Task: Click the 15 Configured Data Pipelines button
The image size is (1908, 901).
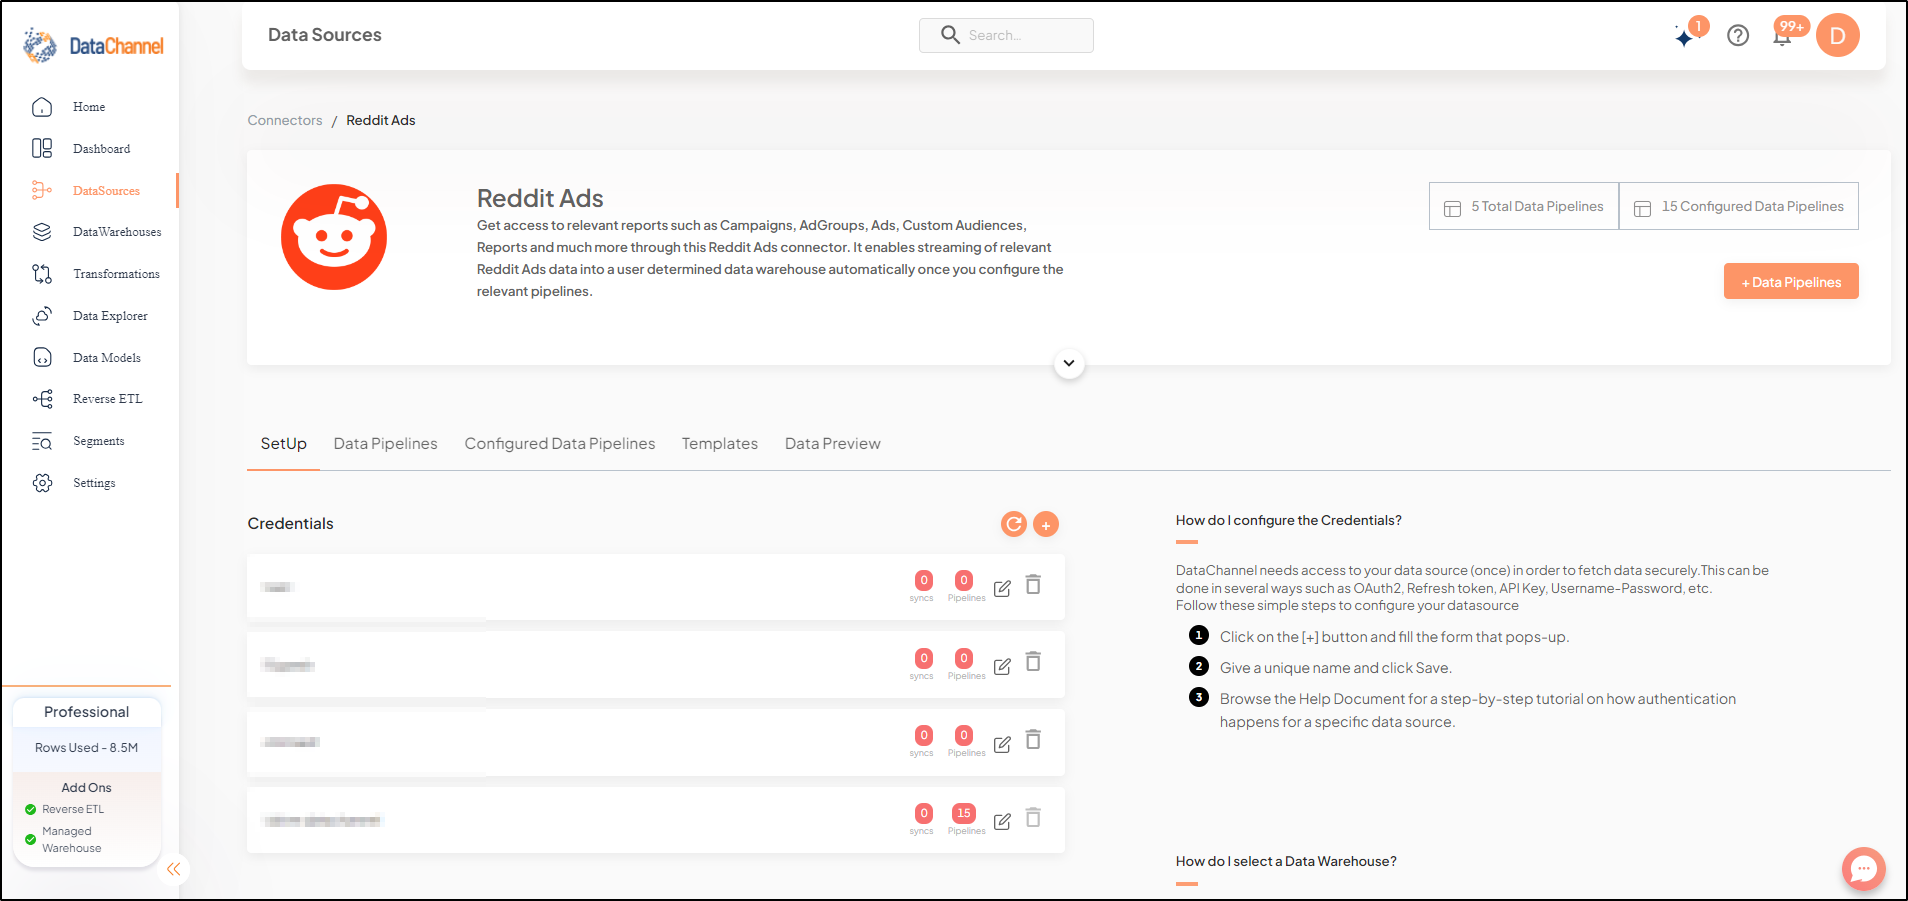Action: (x=1739, y=207)
